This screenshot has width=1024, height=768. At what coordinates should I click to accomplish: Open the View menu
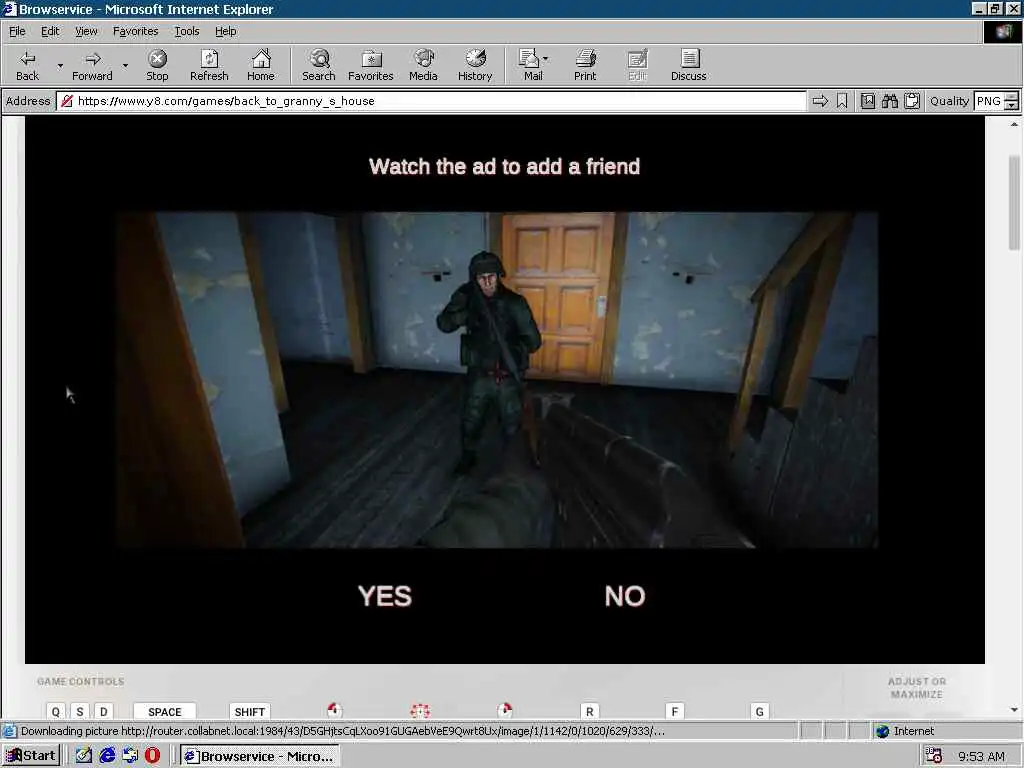click(x=86, y=31)
